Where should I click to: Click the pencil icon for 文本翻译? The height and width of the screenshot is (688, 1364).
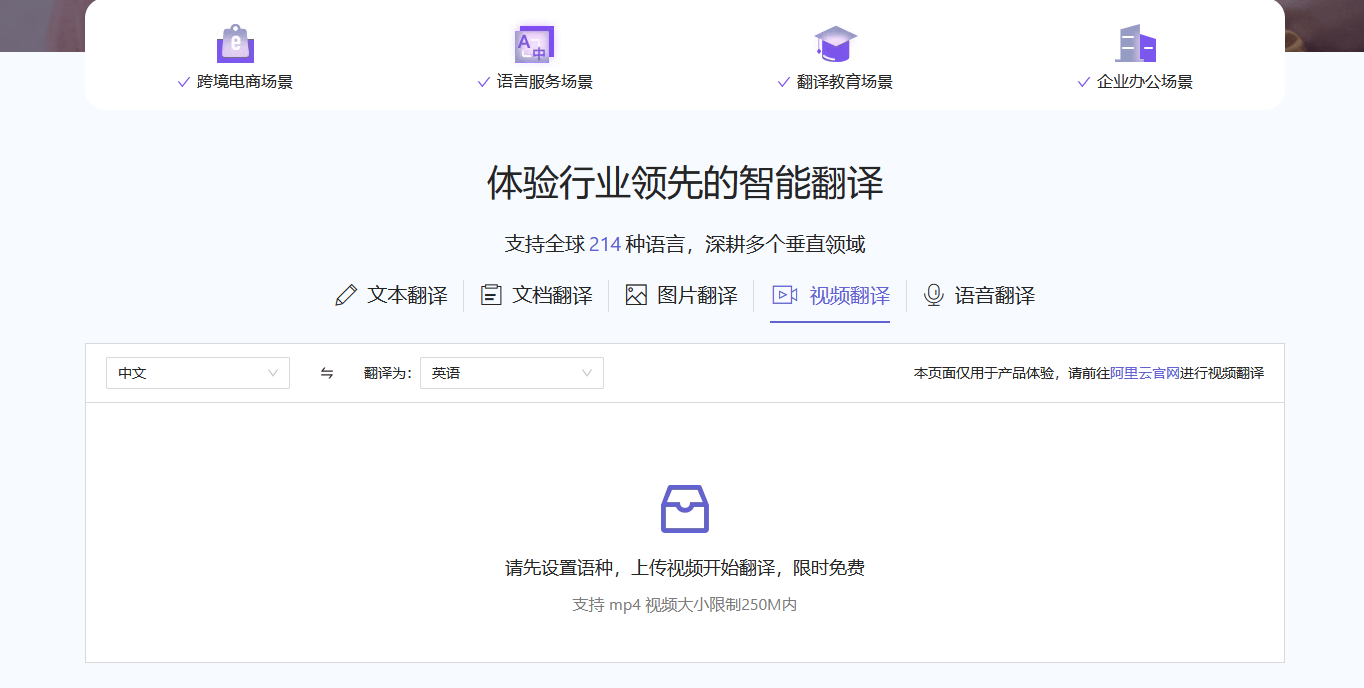[x=346, y=295]
